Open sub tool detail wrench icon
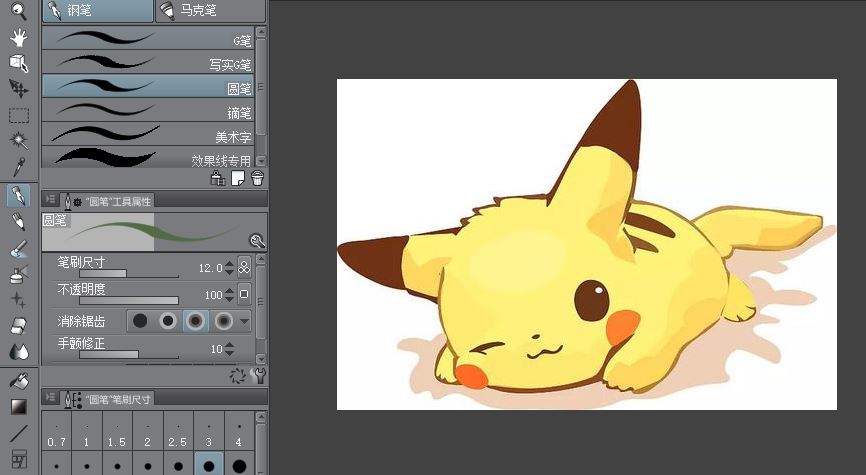 [x=258, y=376]
